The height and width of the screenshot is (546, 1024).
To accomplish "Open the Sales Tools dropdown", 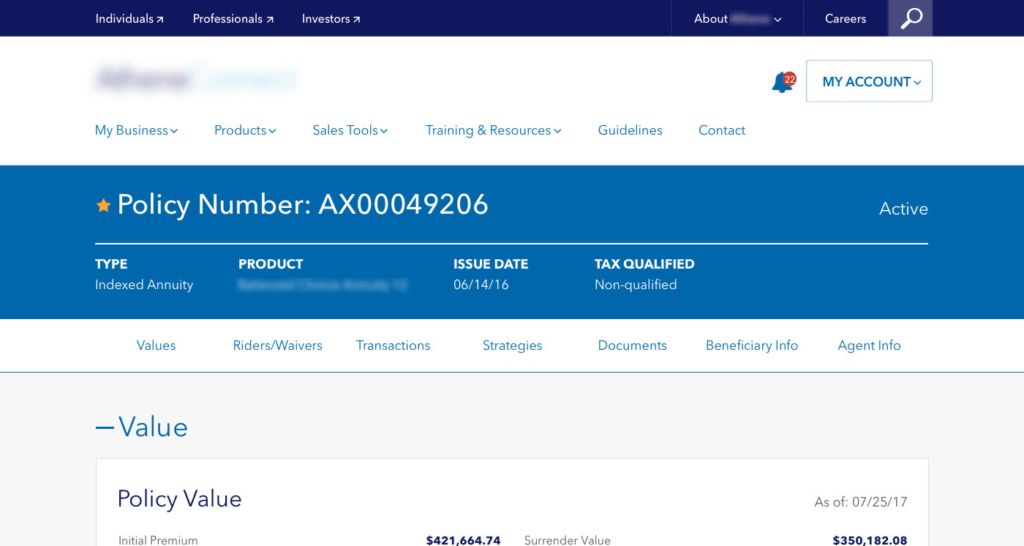I will click(350, 130).
